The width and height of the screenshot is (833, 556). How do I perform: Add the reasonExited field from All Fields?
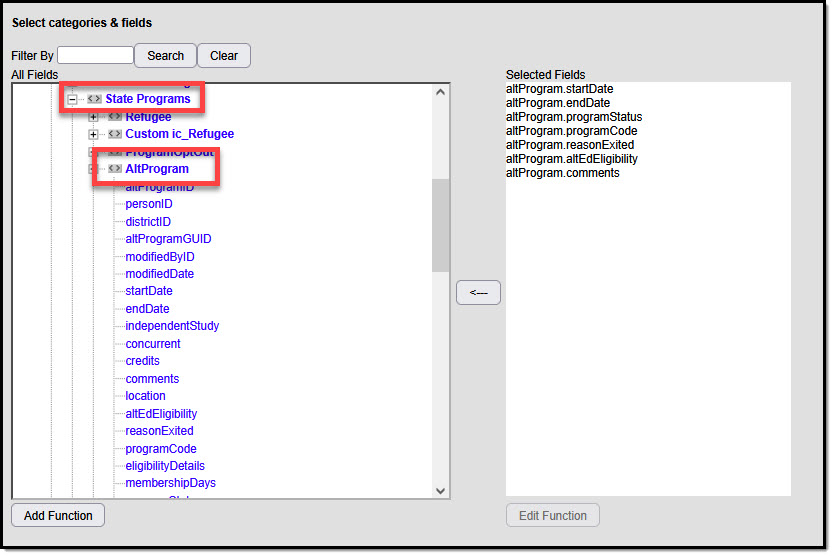tap(159, 431)
